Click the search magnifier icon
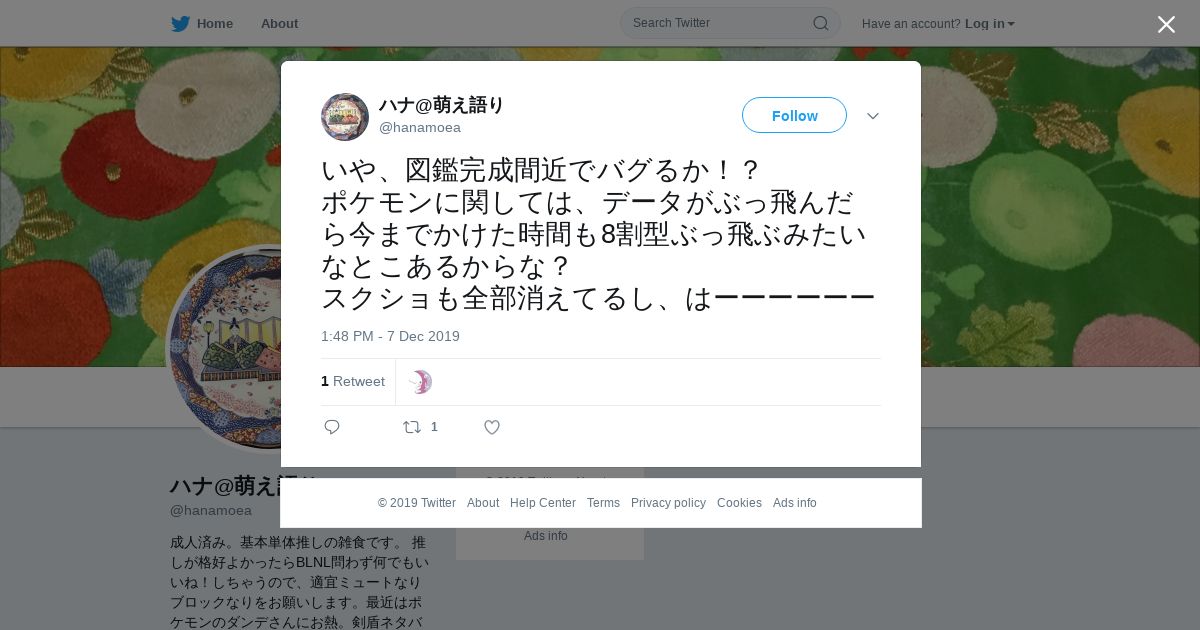This screenshot has width=1200, height=630. pos(820,23)
